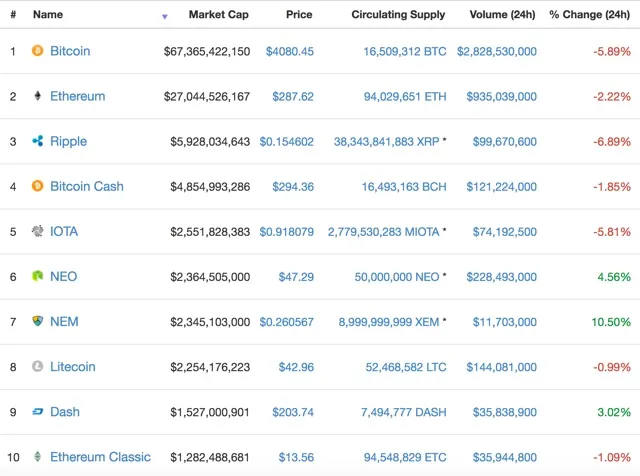This screenshot has width=640, height=476.
Task: Sort by the Name column header
Action: pyautogui.click(x=48, y=14)
